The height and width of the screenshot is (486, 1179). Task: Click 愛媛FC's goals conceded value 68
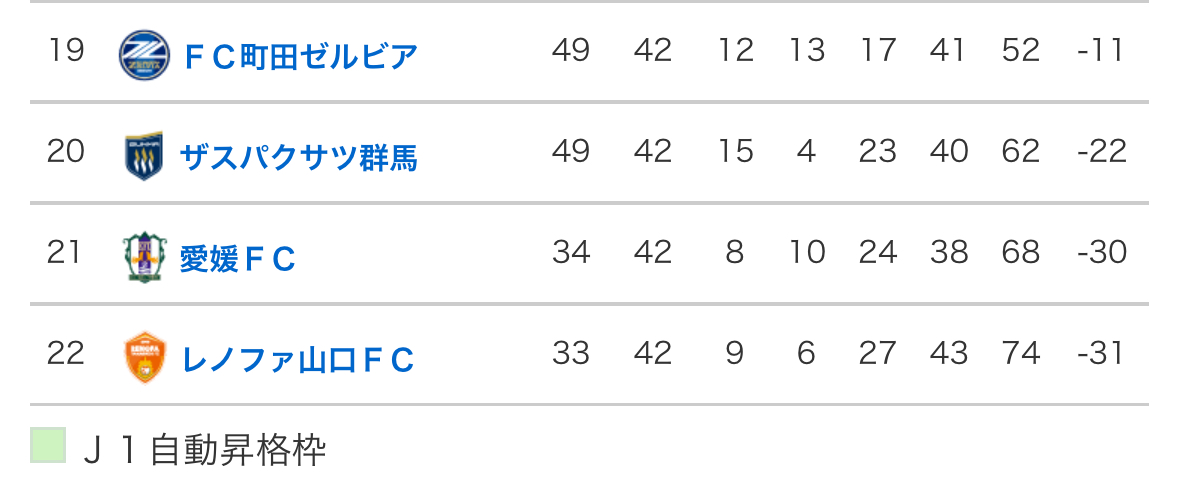tap(1021, 252)
